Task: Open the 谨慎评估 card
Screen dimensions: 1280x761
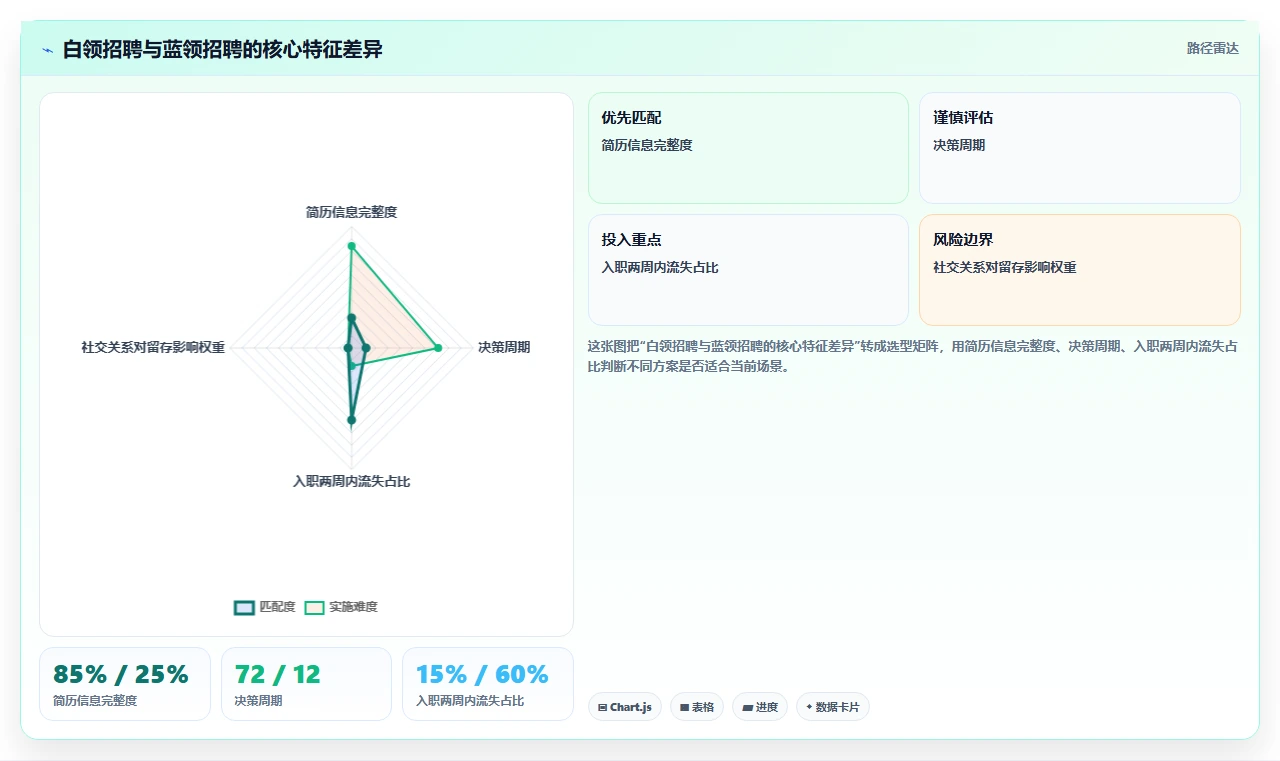Action: tap(1080, 148)
